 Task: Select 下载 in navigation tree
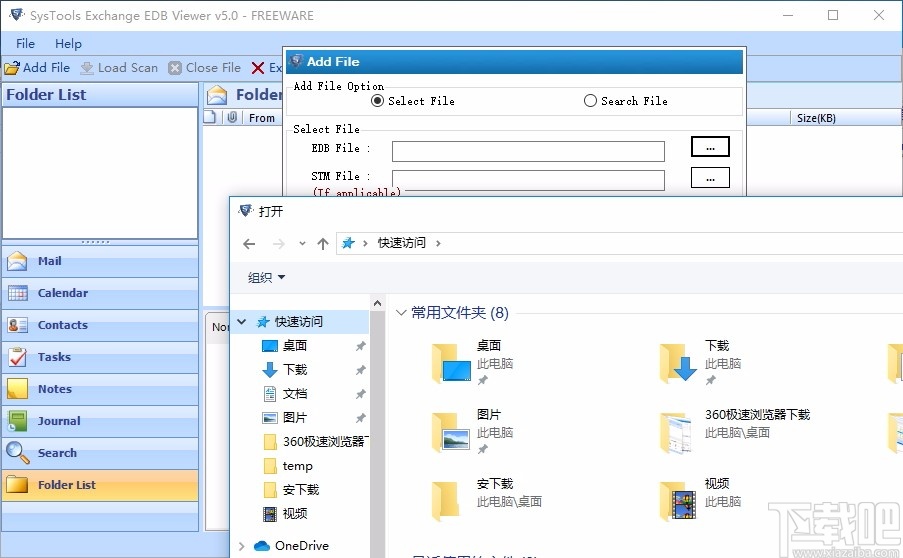point(295,370)
